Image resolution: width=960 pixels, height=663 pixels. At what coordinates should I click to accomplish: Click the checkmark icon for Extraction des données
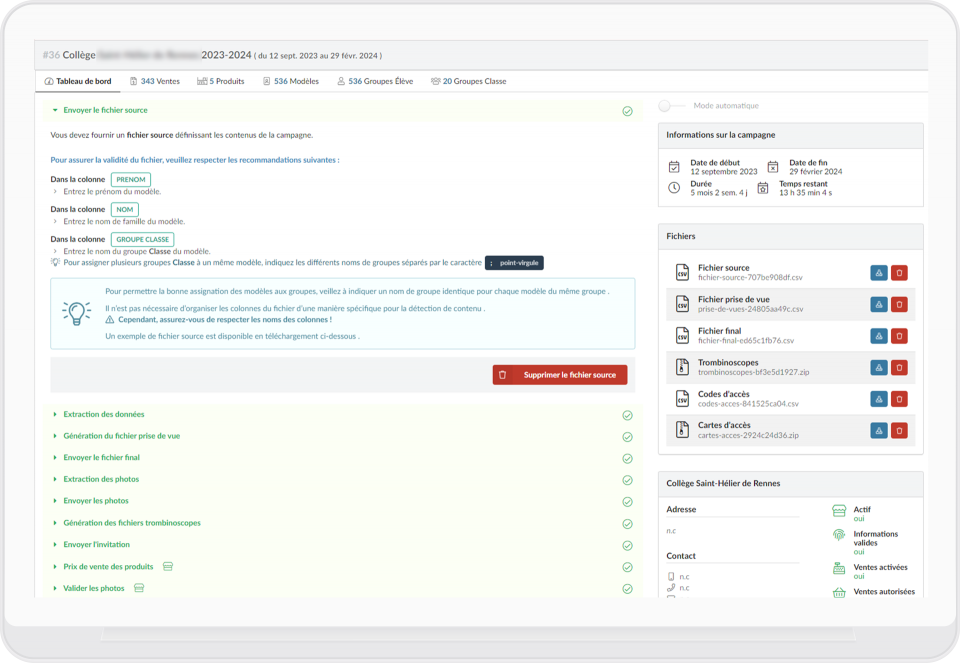pos(628,415)
